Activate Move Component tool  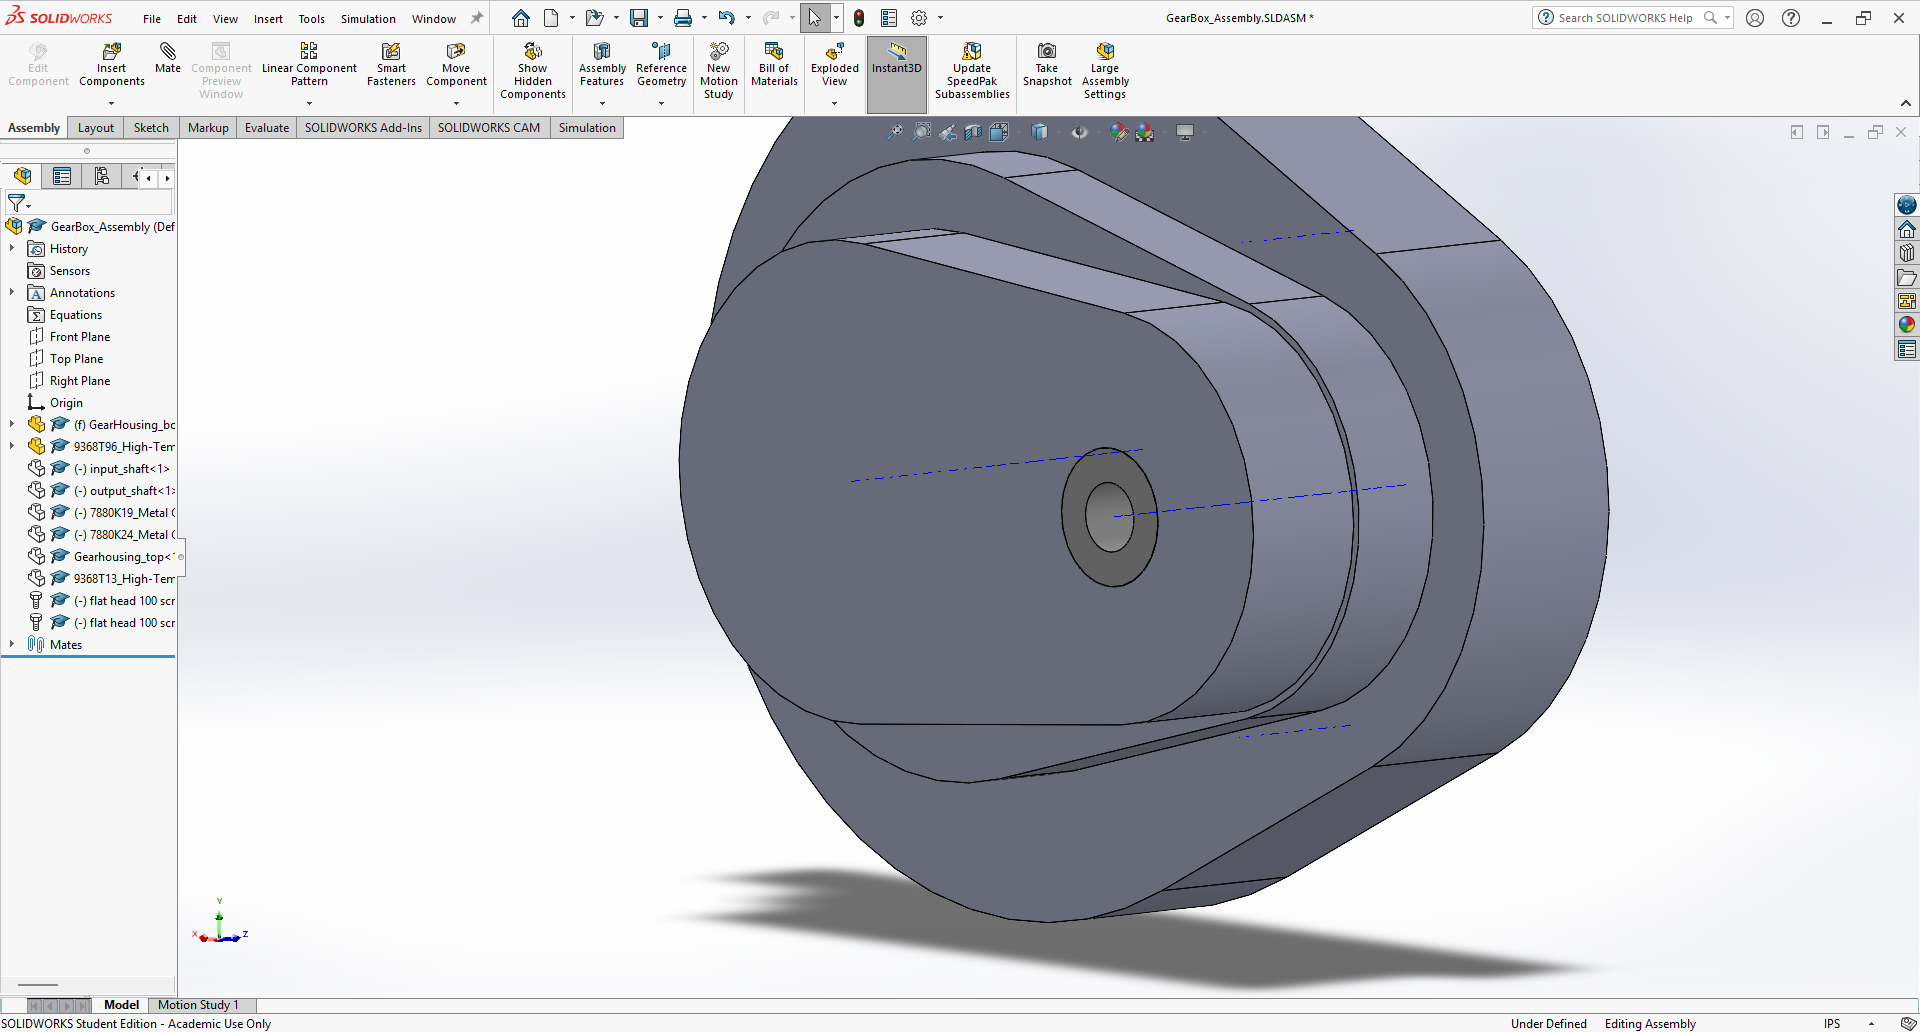[x=456, y=66]
